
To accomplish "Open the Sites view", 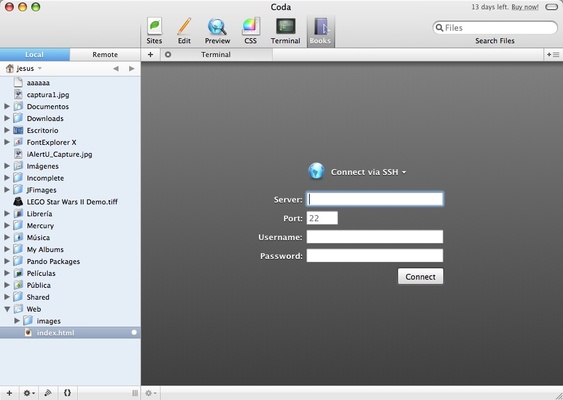I will (x=154, y=31).
